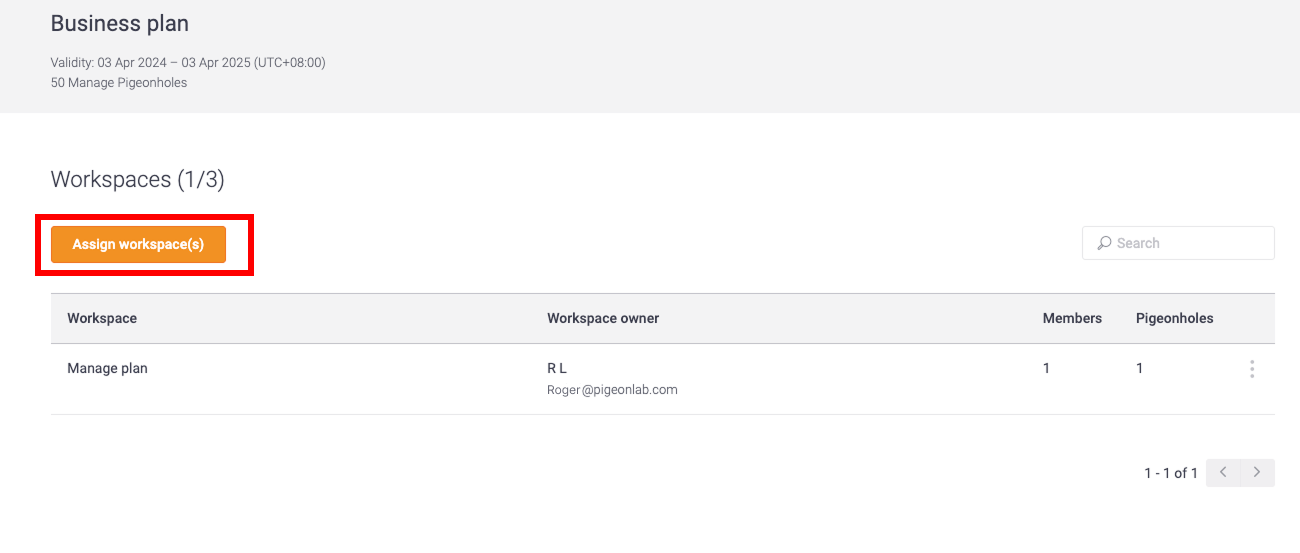Viewport: 1300px width, 553px height.
Task: Click the Pigeonholes column header
Action: pyautogui.click(x=1174, y=318)
